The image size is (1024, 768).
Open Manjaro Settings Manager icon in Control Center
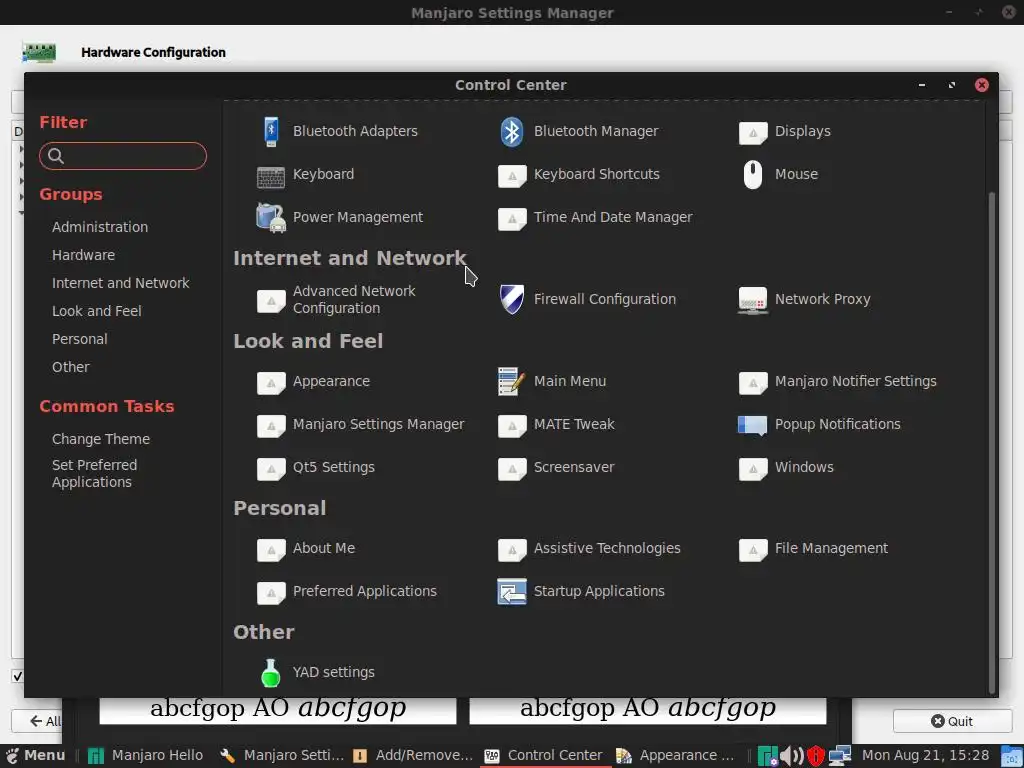tap(270, 426)
